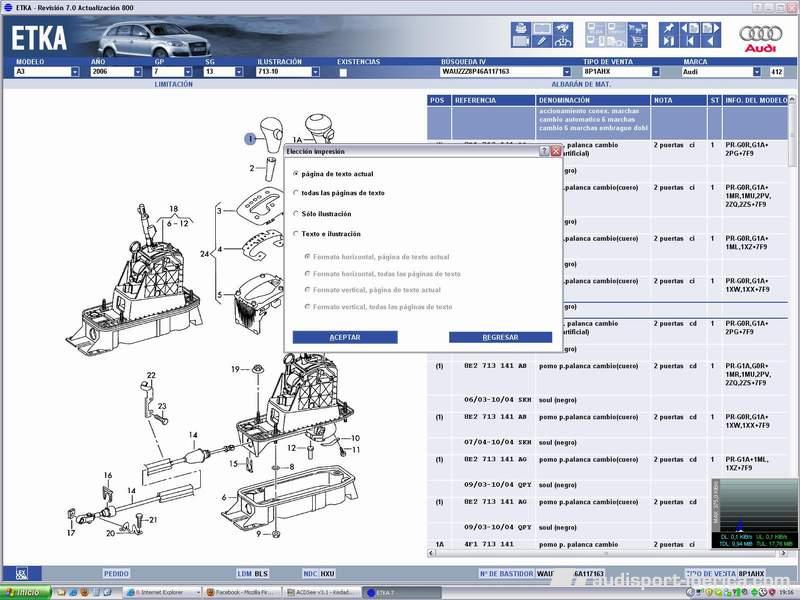Screen dimensions: 800x600
Task: Switch to ACDSee taskbar button
Action: tap(321, 592)
